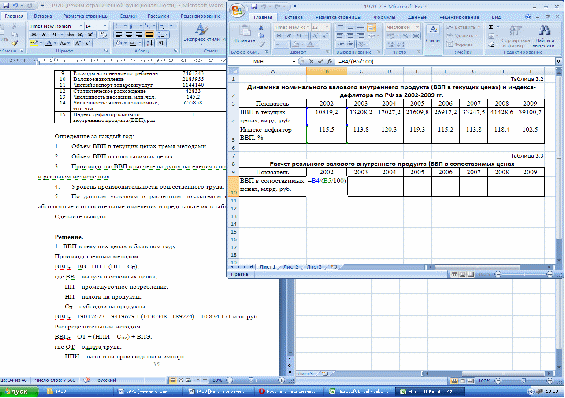Open Express Styles gallery in Word

(203, 34)
